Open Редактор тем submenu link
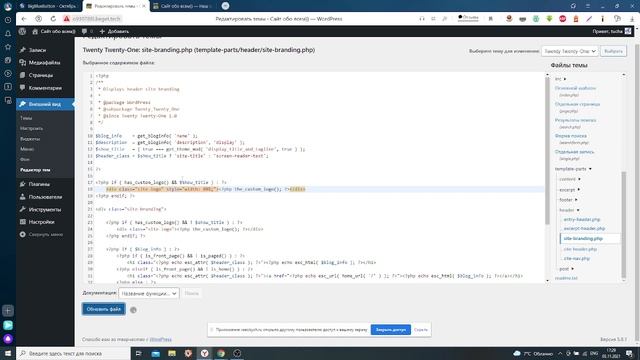Screen dimensions: 640x360 (x=35, y=170)
